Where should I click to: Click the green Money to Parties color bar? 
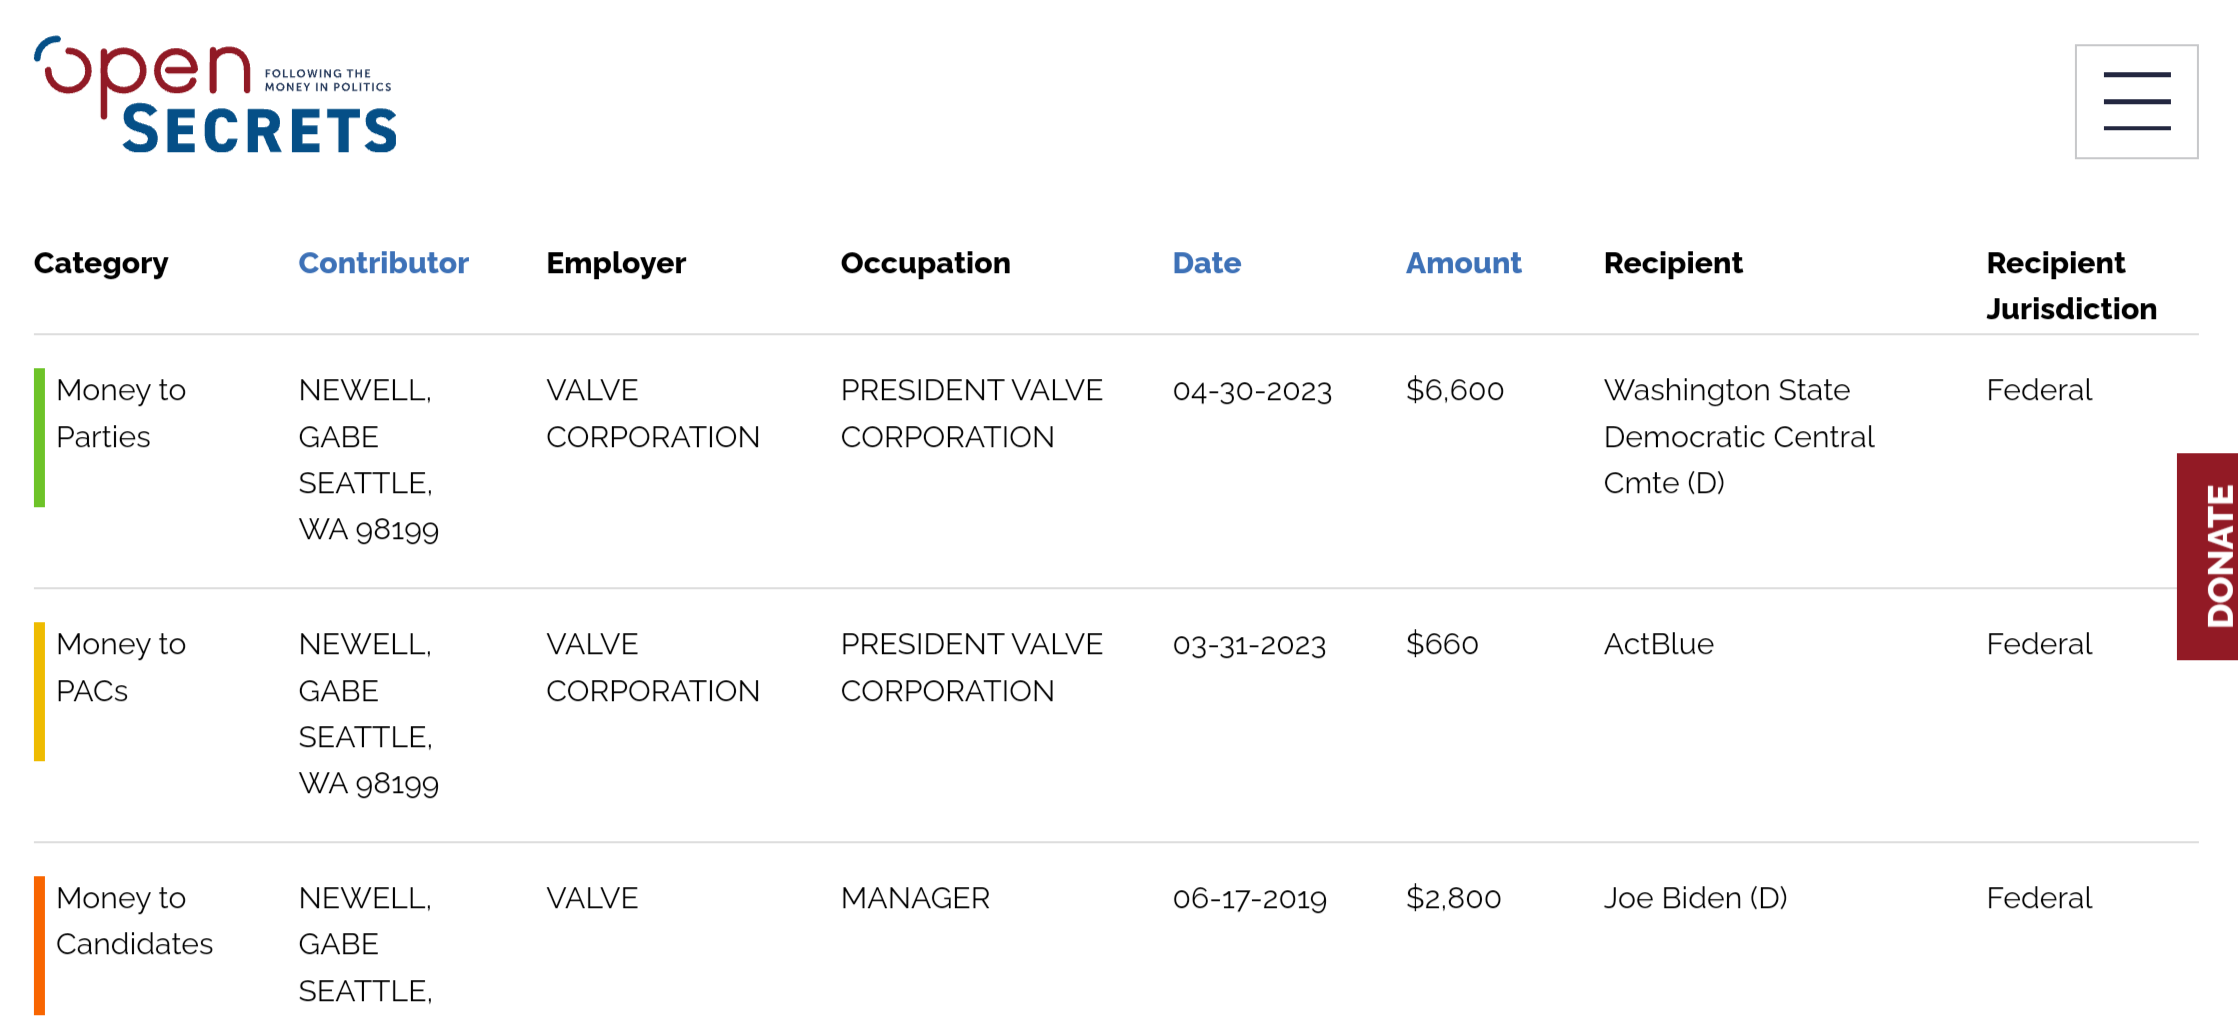tap(40, 437)
